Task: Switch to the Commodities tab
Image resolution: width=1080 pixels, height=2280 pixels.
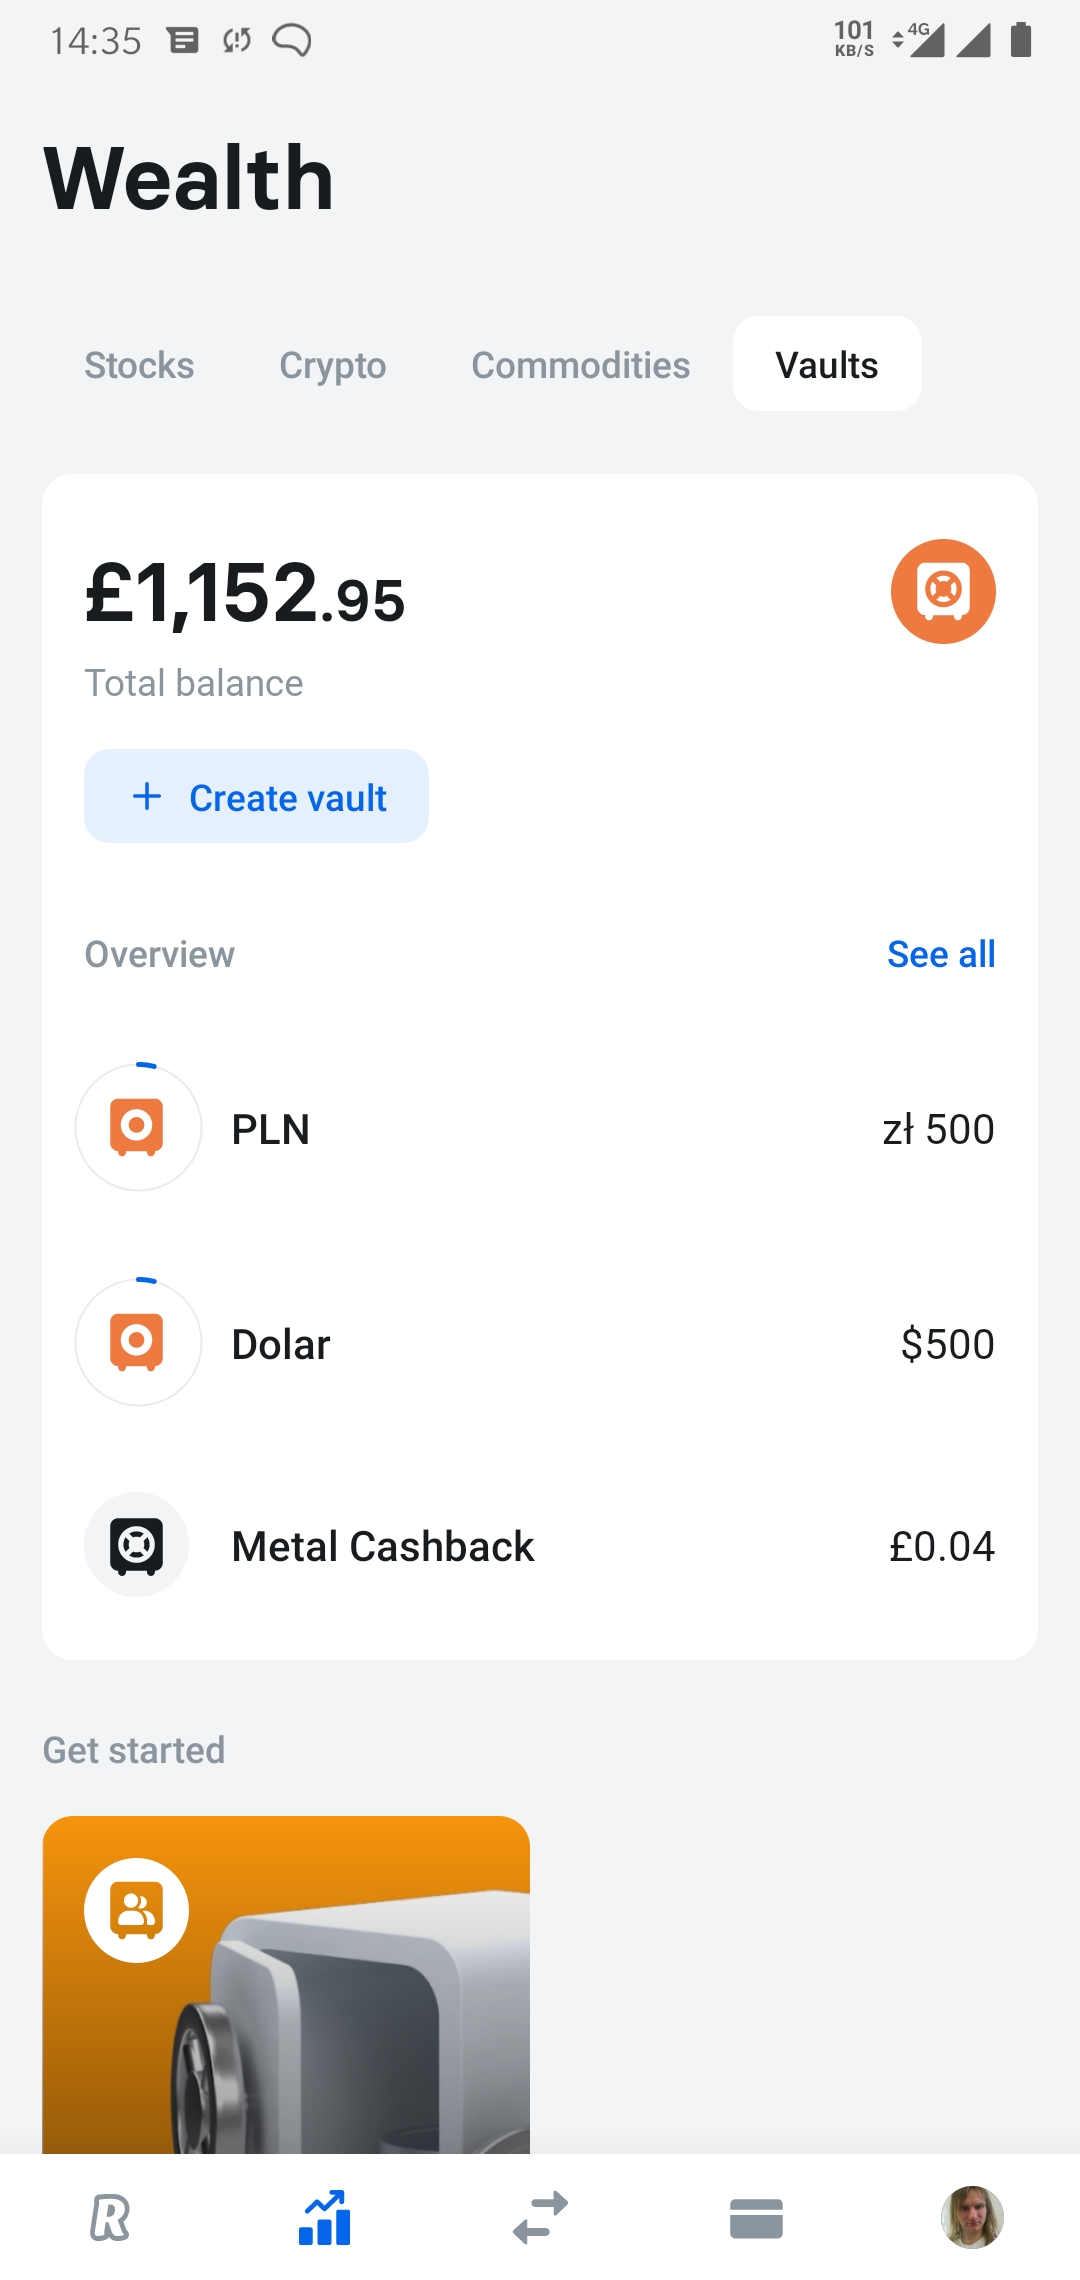Action: click(x=580, y=365)
